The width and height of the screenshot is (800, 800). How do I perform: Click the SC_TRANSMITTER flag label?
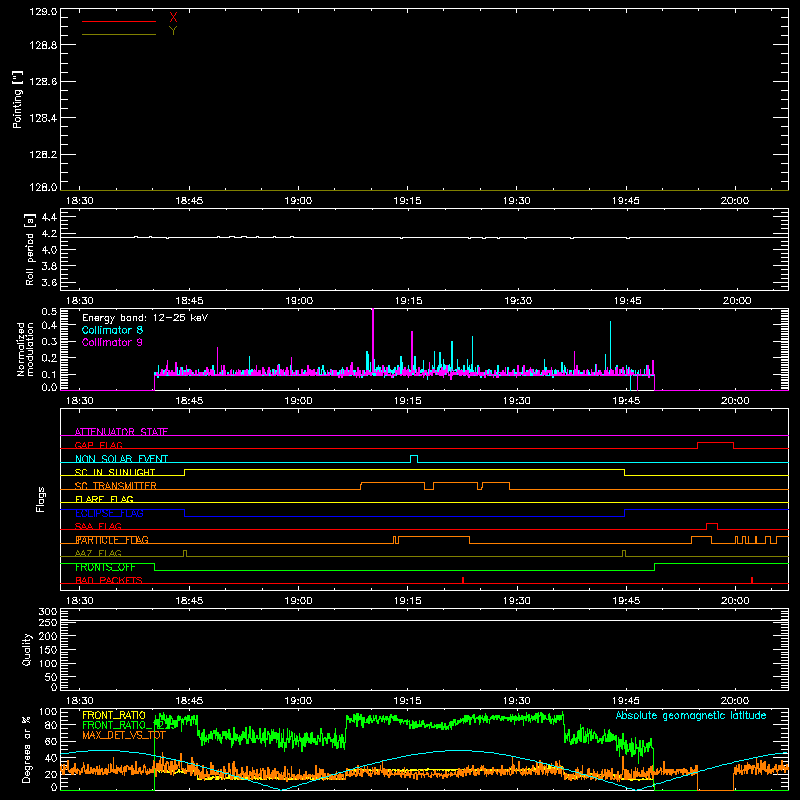[116, 486]
